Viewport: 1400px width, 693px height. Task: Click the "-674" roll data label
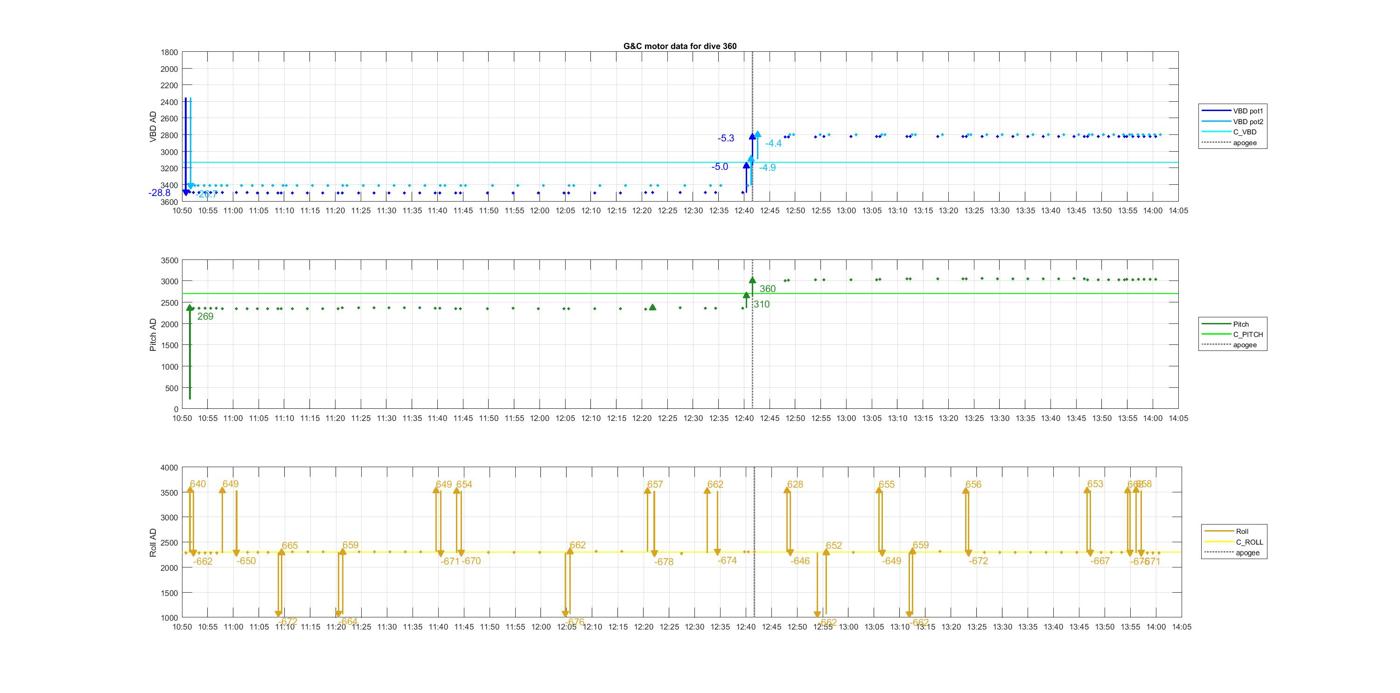[727, 561]
